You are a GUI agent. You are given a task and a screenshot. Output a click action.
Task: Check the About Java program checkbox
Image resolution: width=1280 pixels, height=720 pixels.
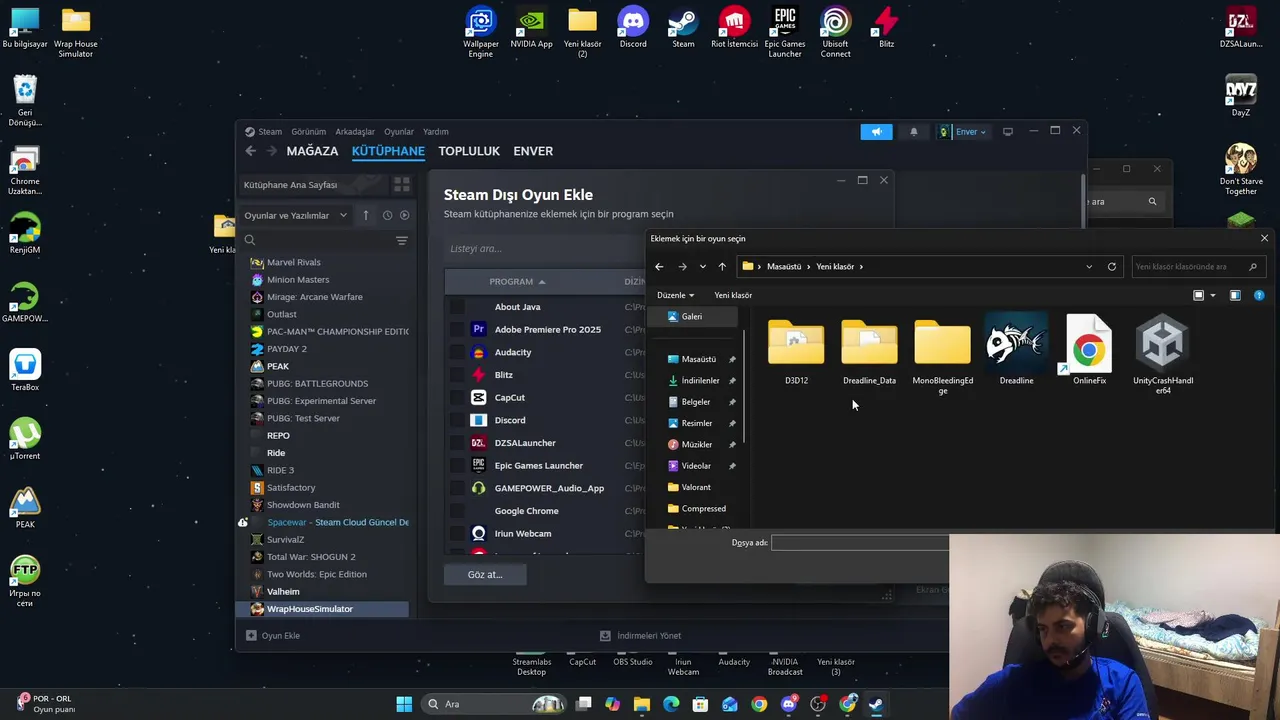pos(457,307)
